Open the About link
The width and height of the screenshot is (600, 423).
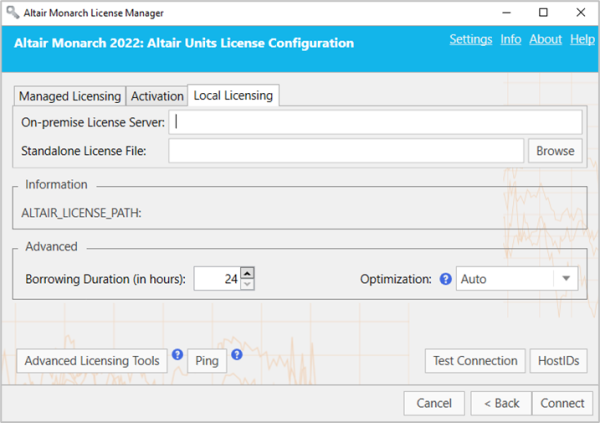545,39
